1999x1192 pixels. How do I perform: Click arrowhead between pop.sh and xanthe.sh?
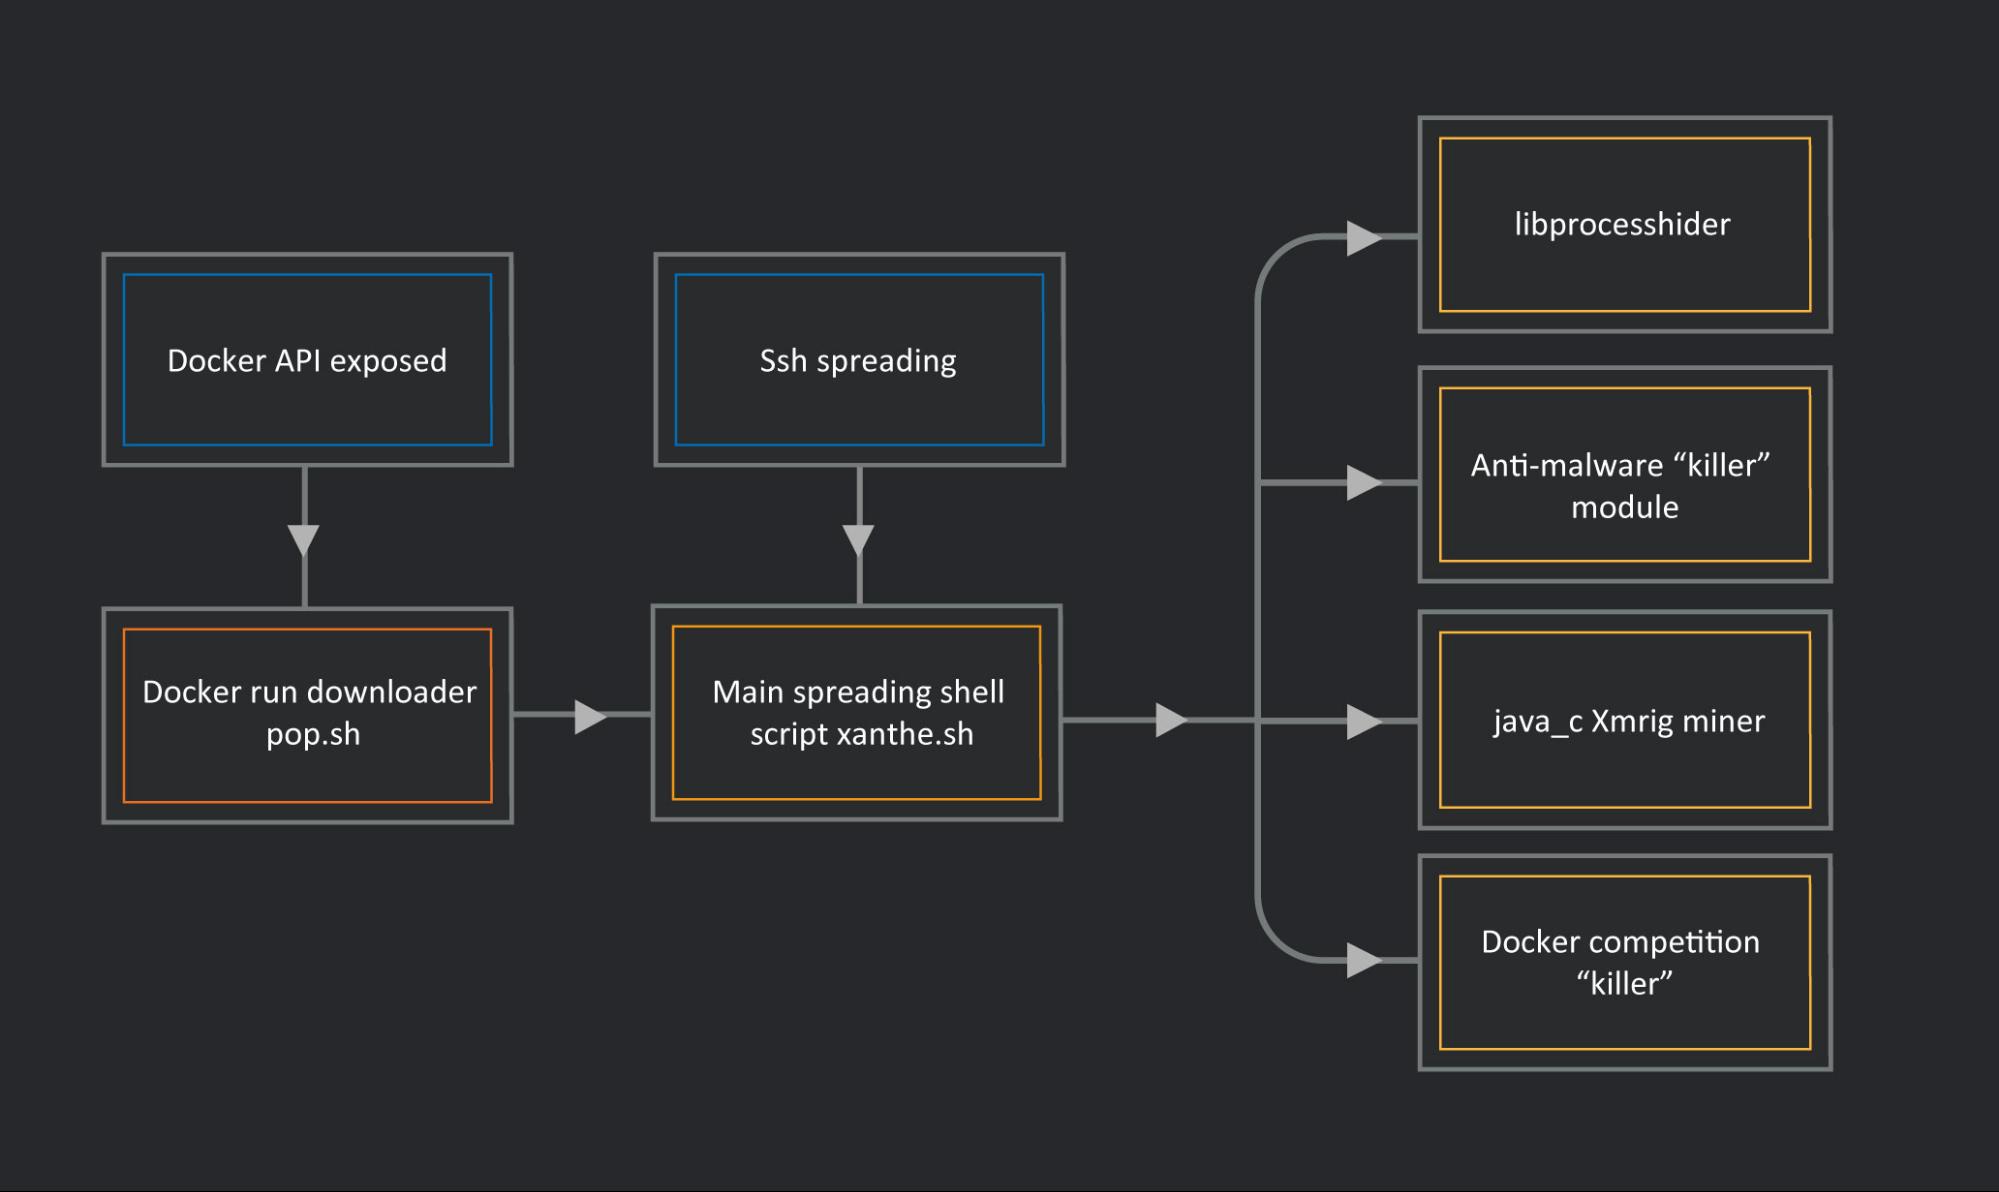590,716
